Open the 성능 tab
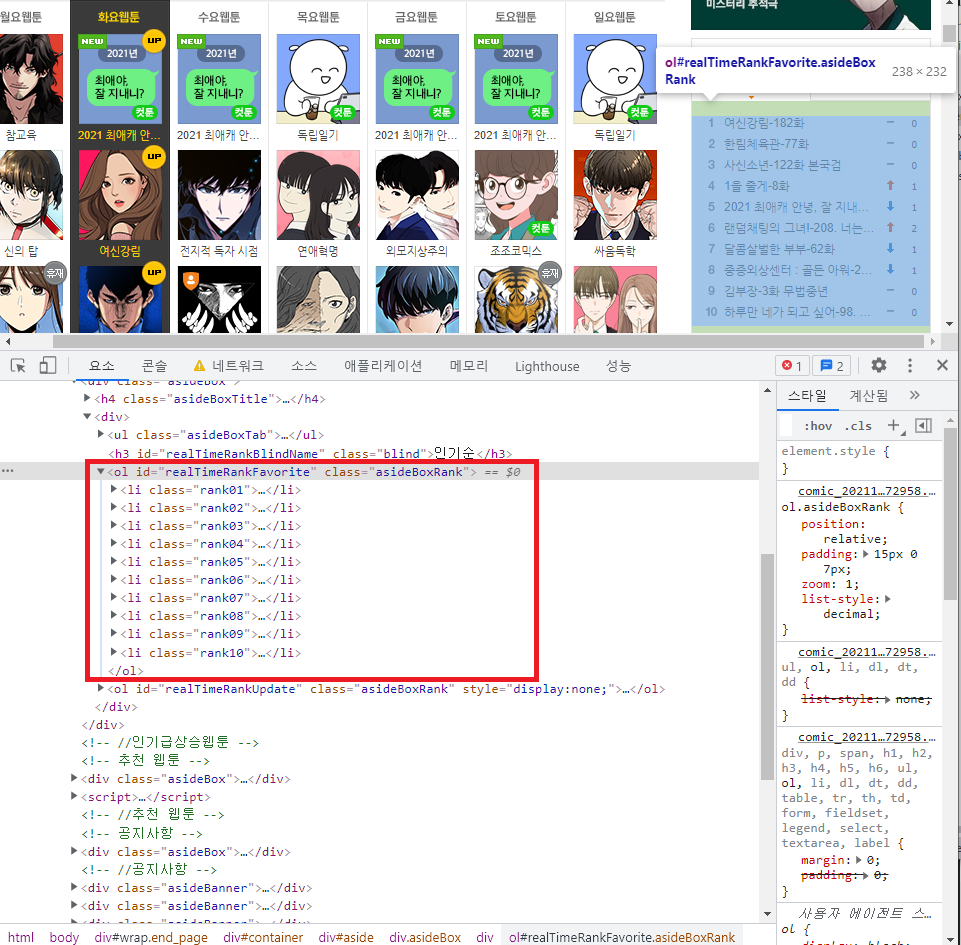 618,366
